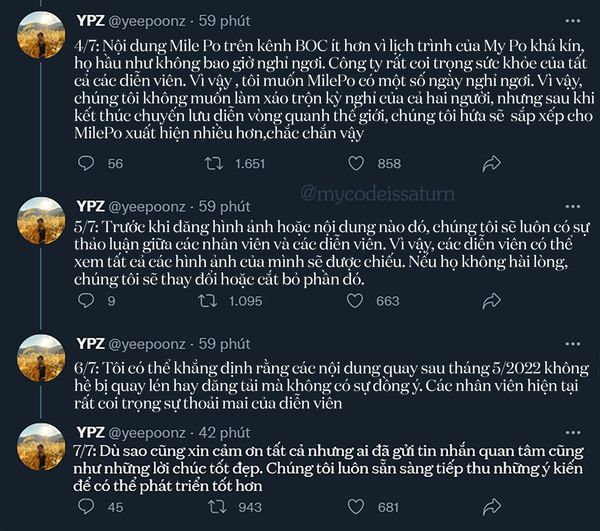
Task: Open the more options menu on the 4/7 tweet
Action: pyautogui.click(x=572, y=19)
